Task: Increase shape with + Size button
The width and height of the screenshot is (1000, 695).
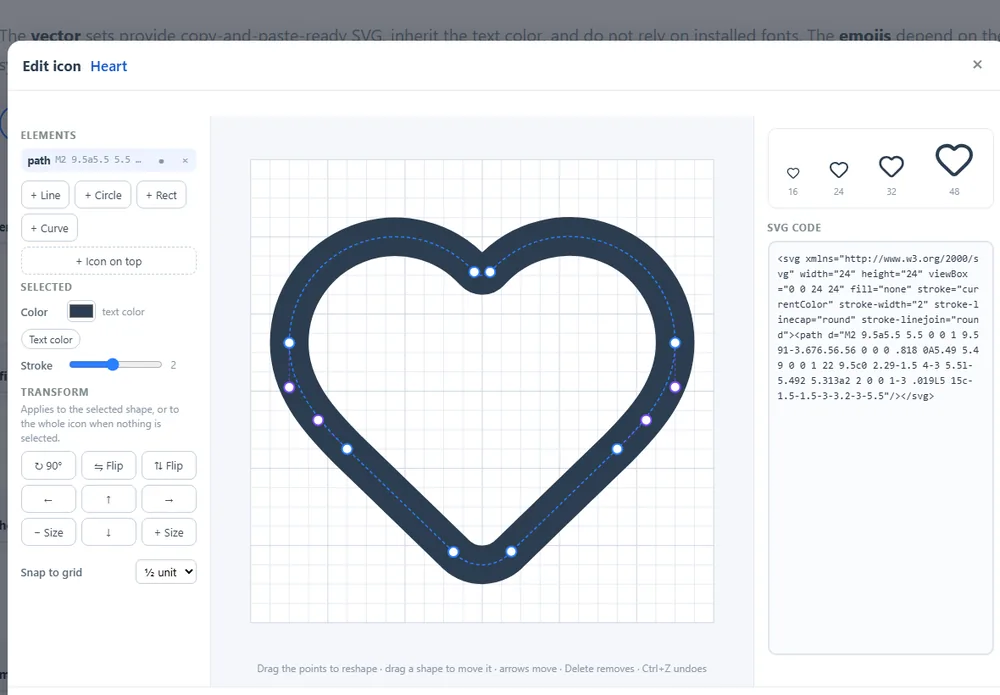Action: (x=168, y=532)
